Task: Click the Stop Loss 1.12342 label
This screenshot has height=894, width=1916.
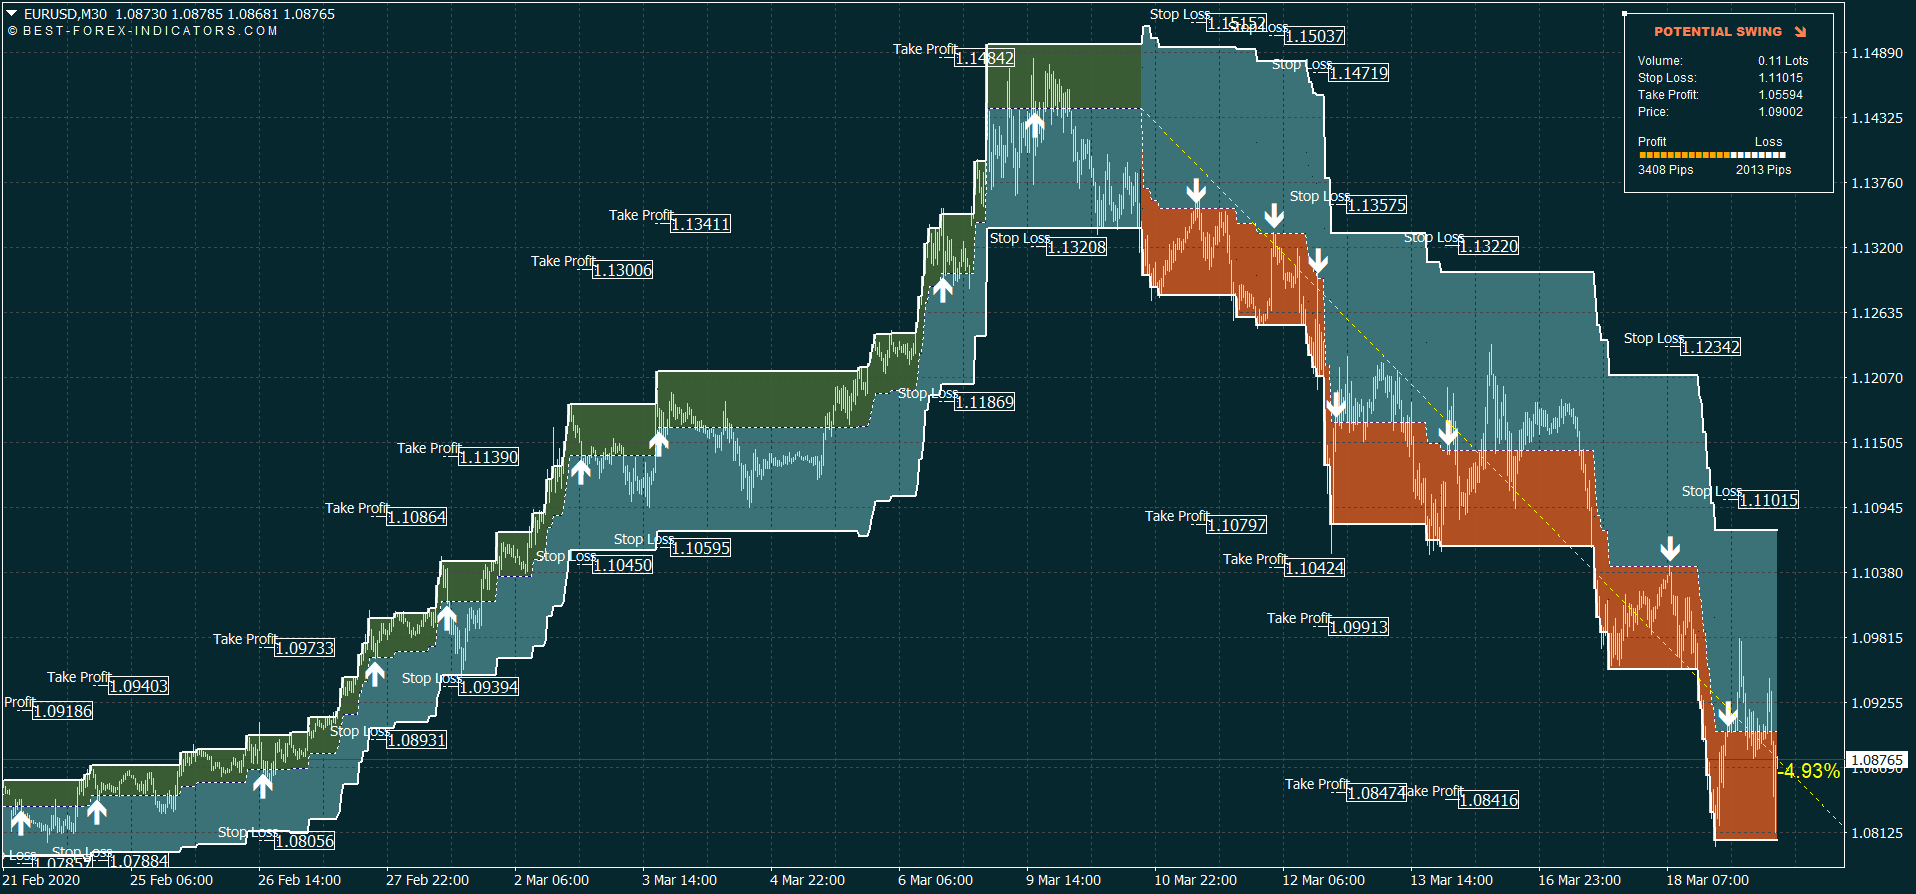Action: point(1710,347)
